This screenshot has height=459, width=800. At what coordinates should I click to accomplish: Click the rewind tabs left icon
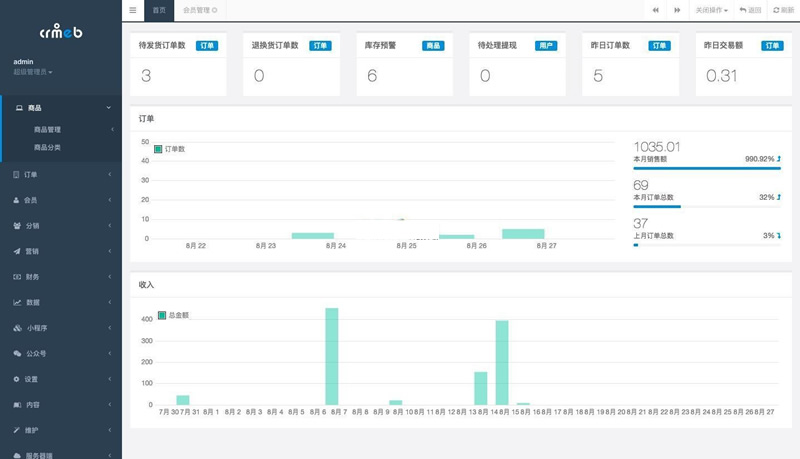655,10
